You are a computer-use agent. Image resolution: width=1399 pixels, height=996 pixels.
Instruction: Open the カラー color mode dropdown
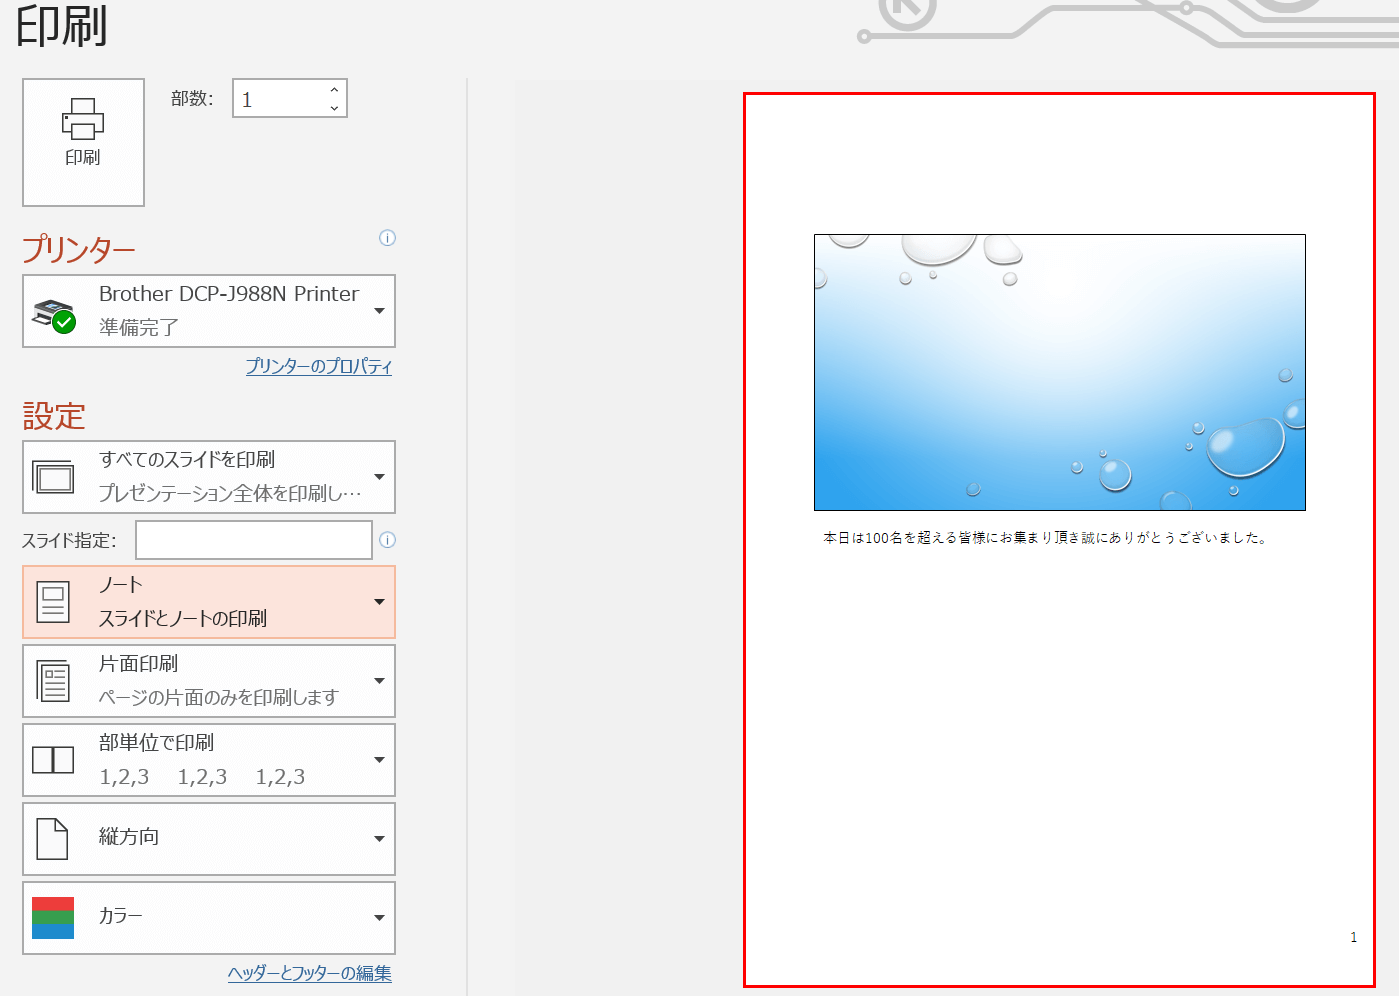point(209,918)
